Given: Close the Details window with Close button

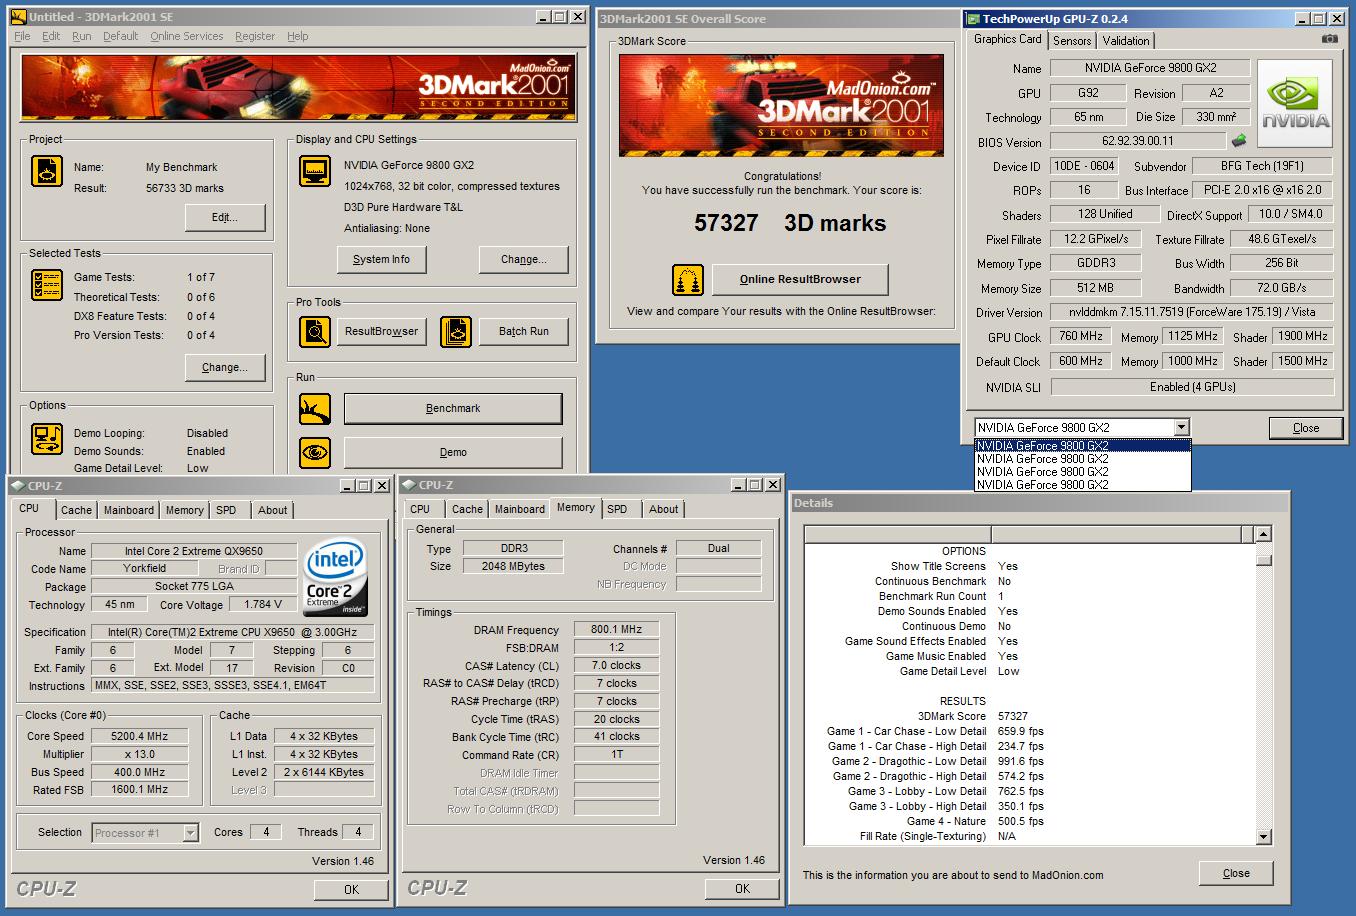Looking at the screenshot, I should (x=1236, y=873).
